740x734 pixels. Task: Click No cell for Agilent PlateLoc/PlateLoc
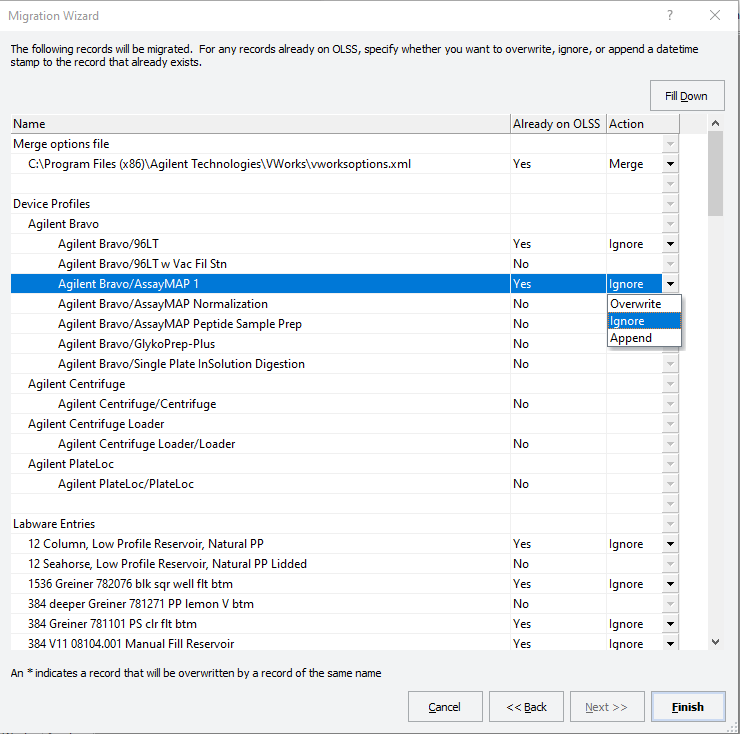point(558,484)
